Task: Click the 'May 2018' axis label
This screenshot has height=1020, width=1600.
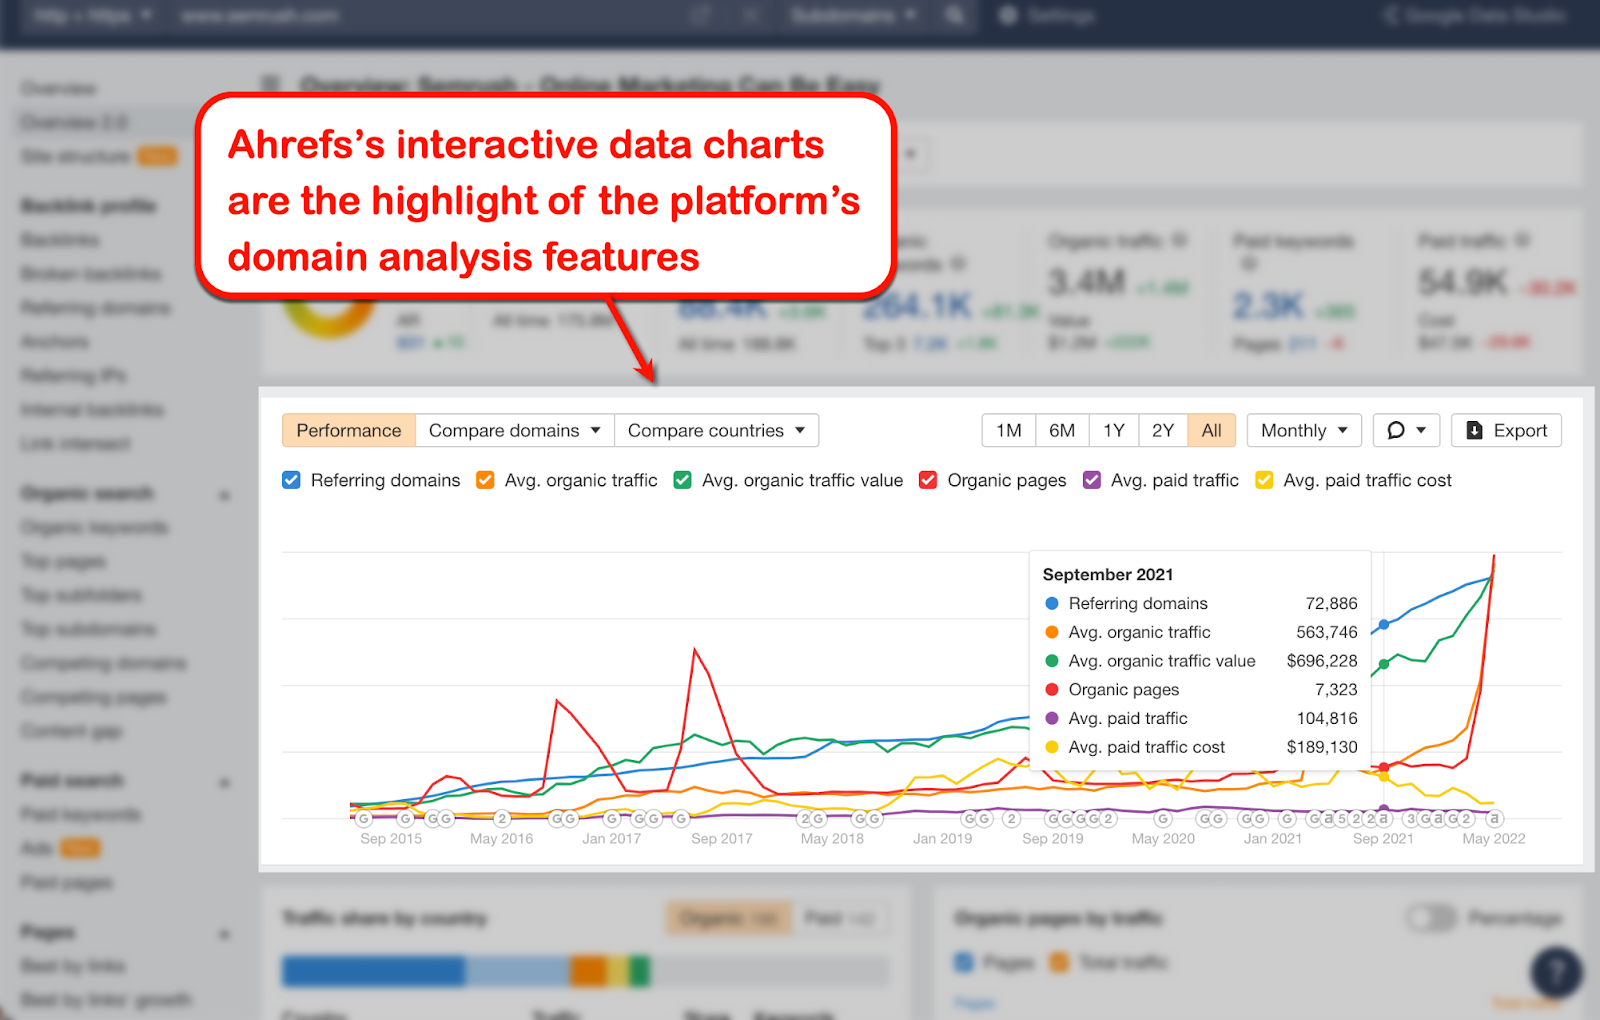Action: point(832,839)
